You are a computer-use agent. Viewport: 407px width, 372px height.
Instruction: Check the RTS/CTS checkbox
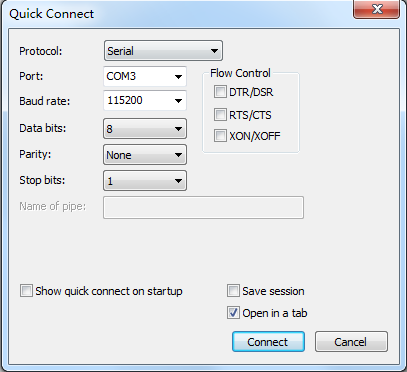[220, 115]
